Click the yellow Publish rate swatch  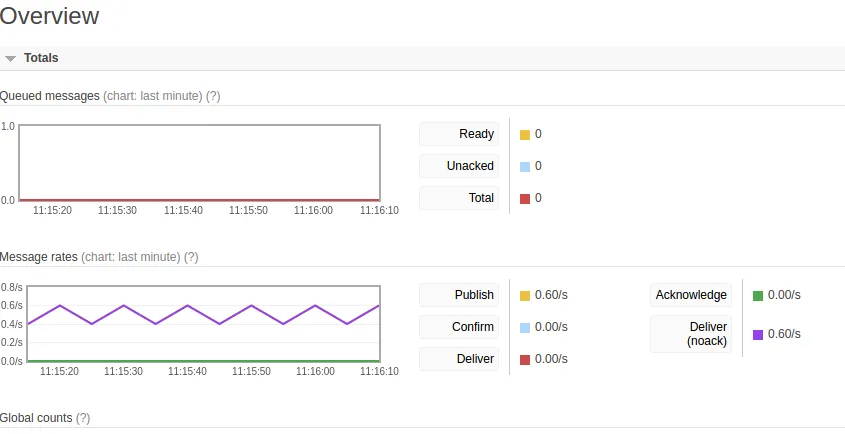click(525, 296)
